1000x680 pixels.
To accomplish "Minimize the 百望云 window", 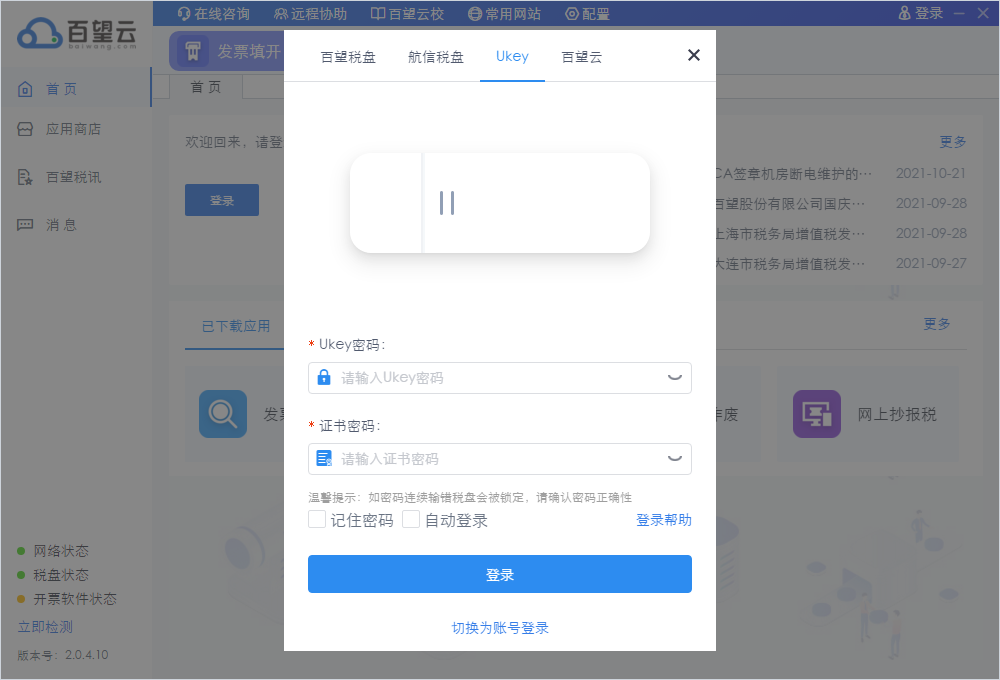I will 959,13.
